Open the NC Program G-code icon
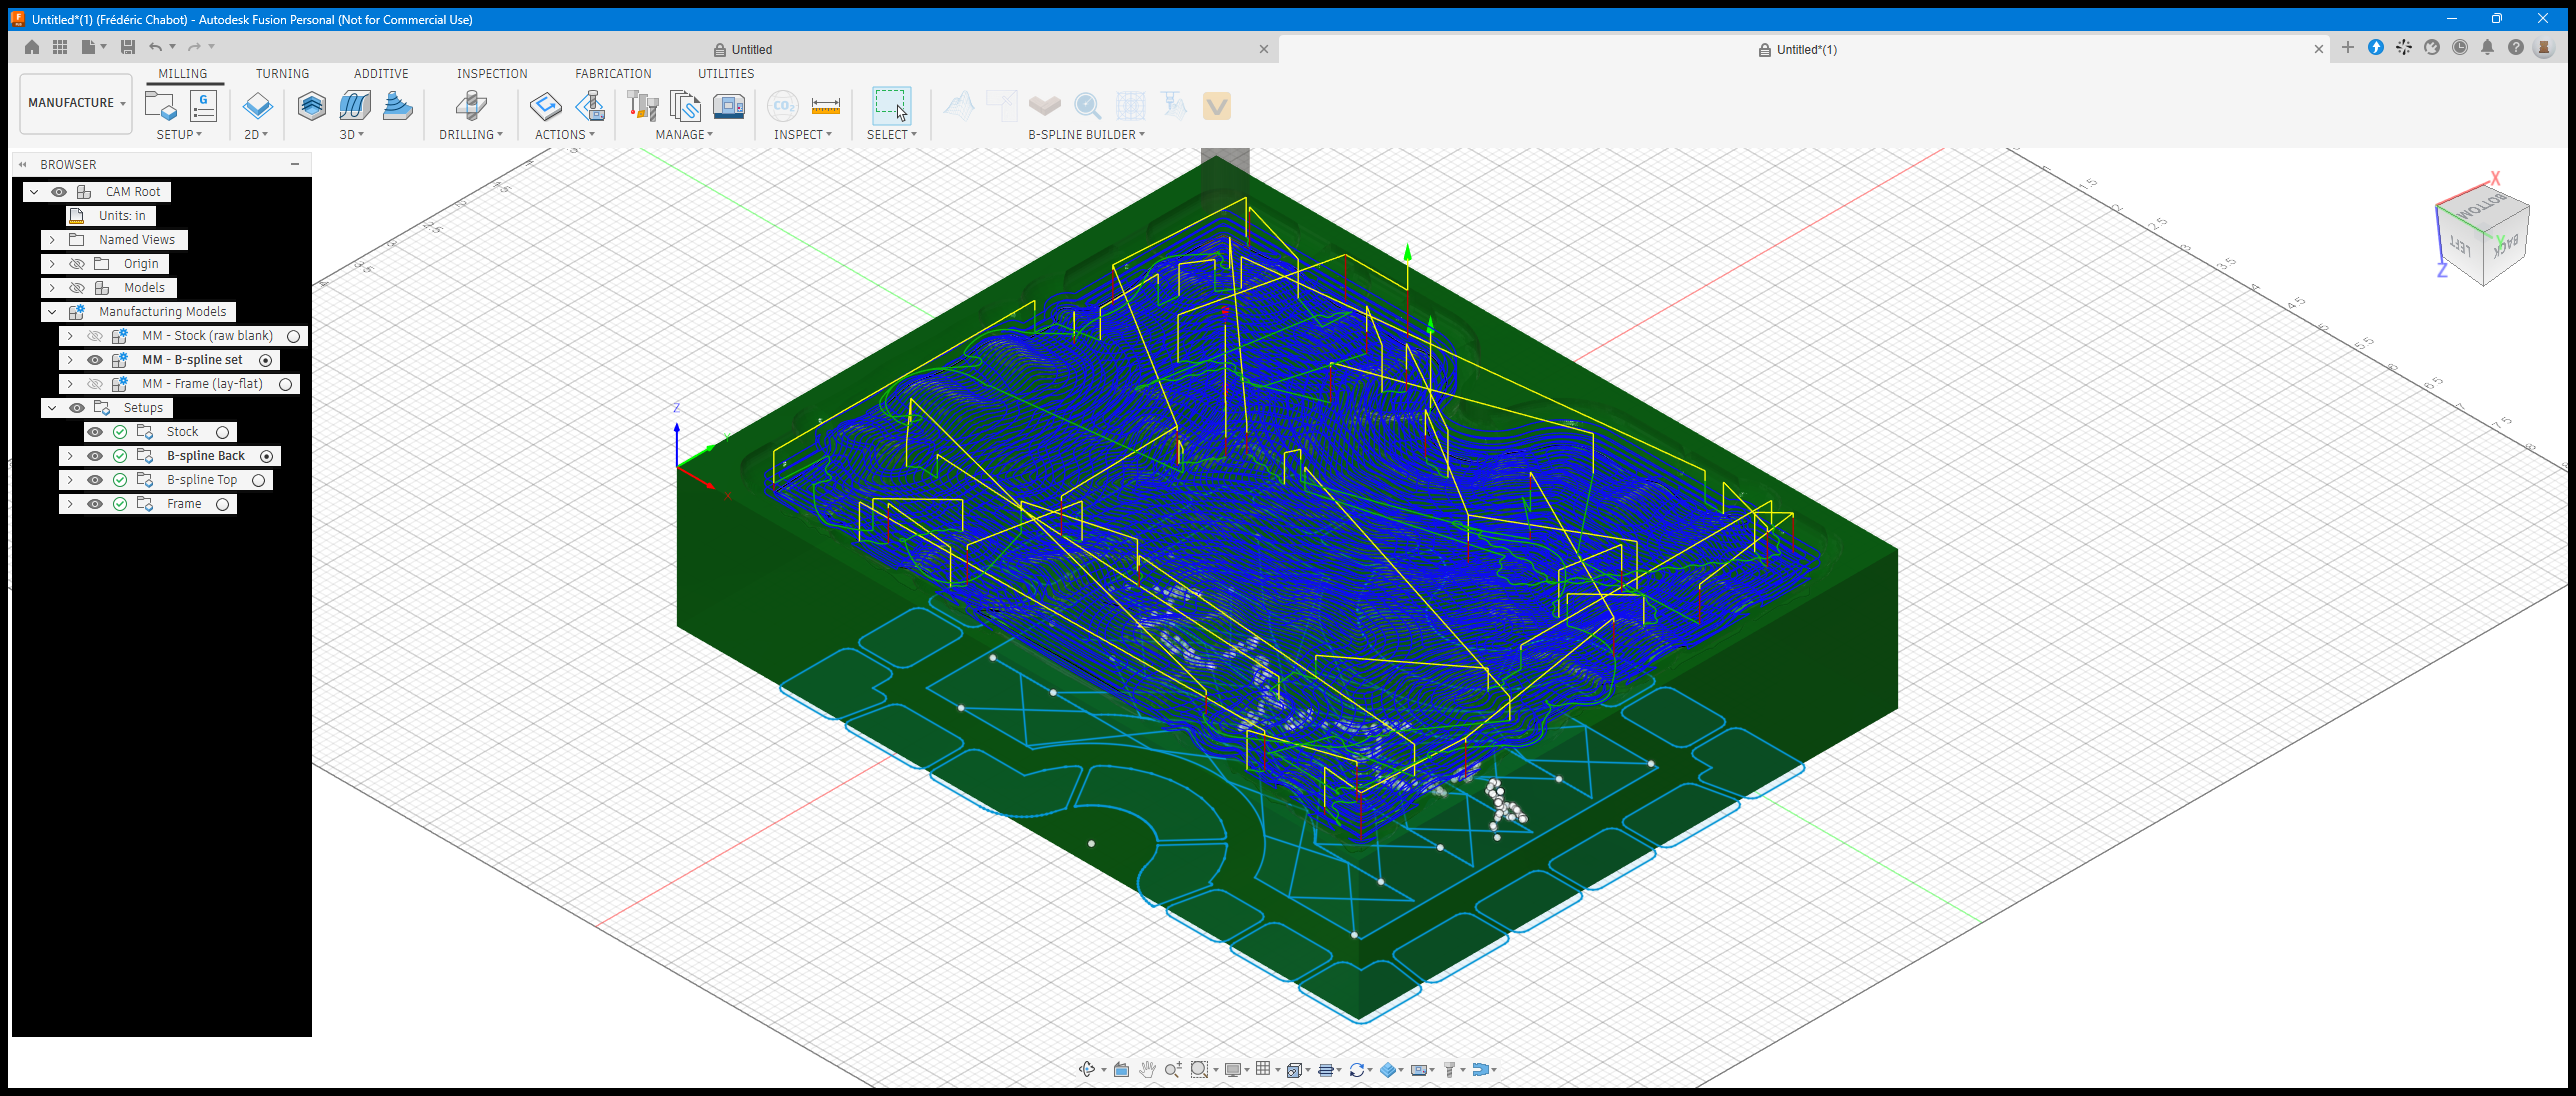Image resolution: width=2576 pixels, height=1096 pixels. [x=203, y=105]
